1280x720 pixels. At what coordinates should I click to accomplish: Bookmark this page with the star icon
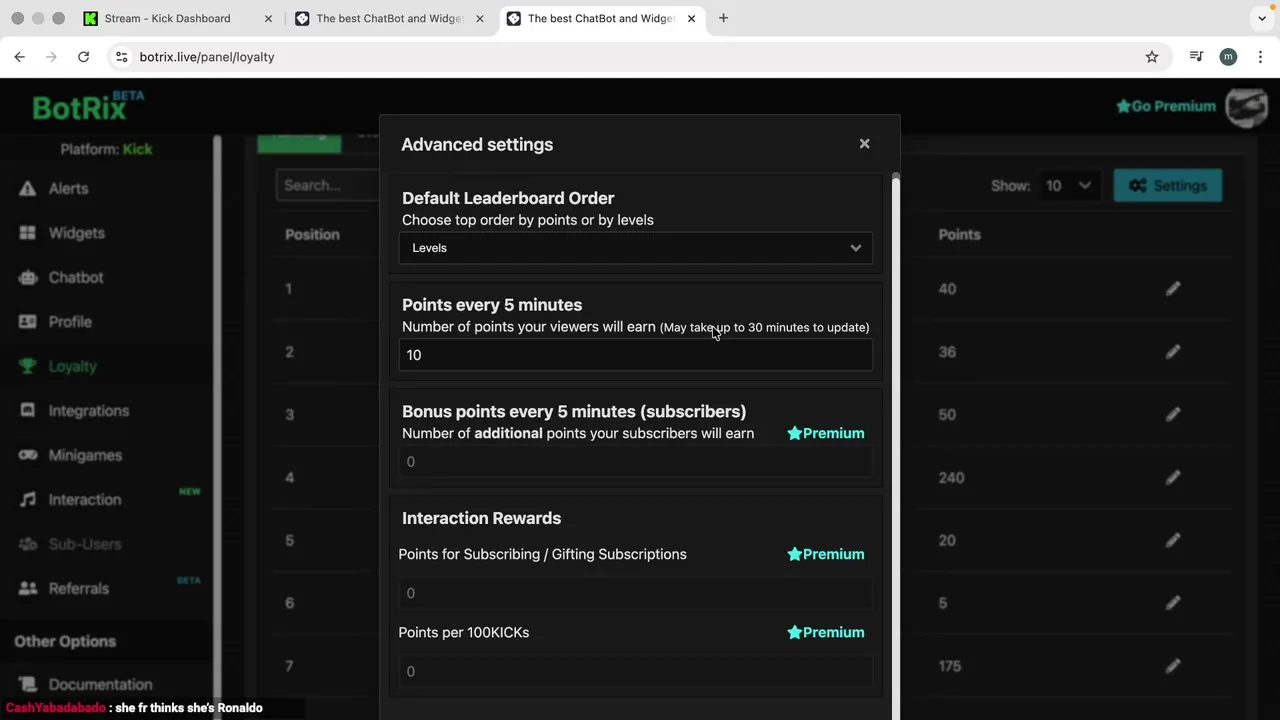pos(1152,57)
